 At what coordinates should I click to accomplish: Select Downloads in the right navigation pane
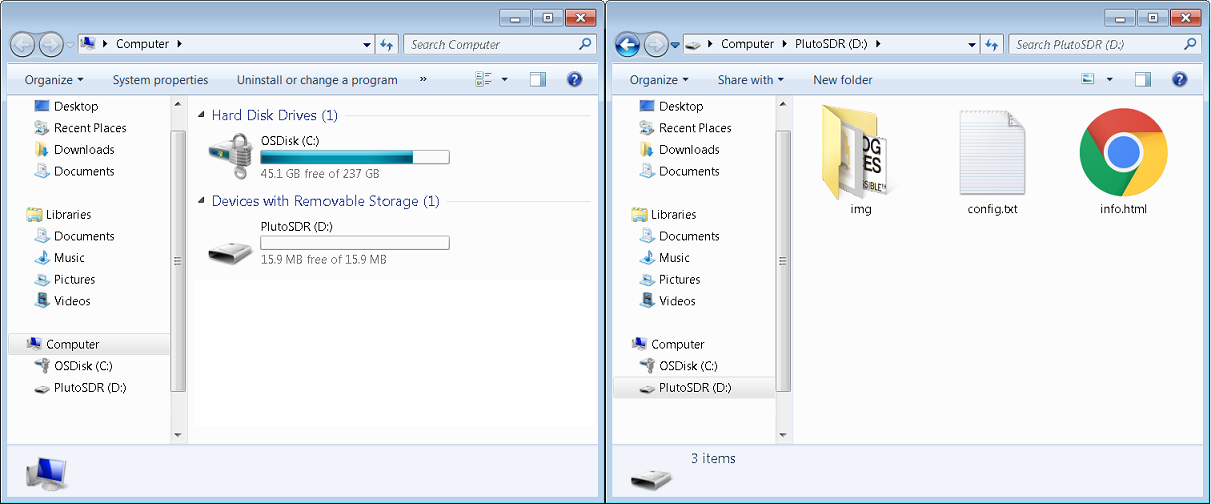pyautogui.click(x=688, y=150)
